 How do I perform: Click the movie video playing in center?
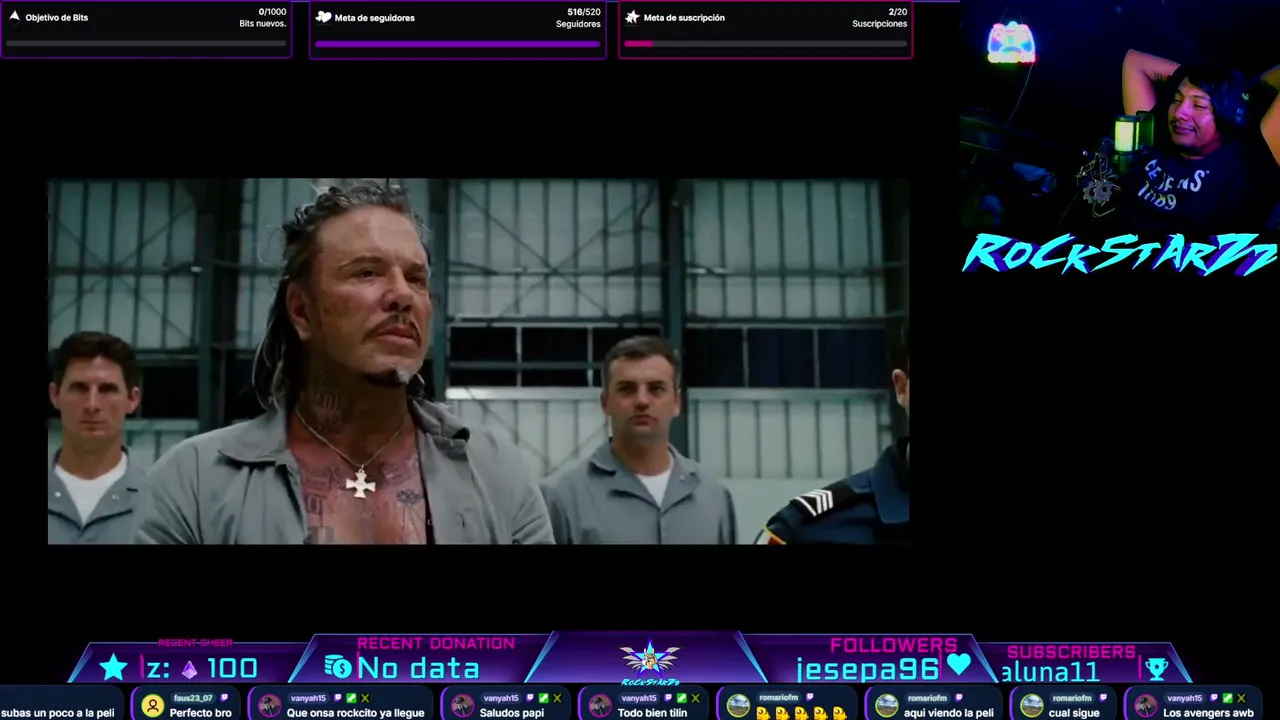point(478,362)
